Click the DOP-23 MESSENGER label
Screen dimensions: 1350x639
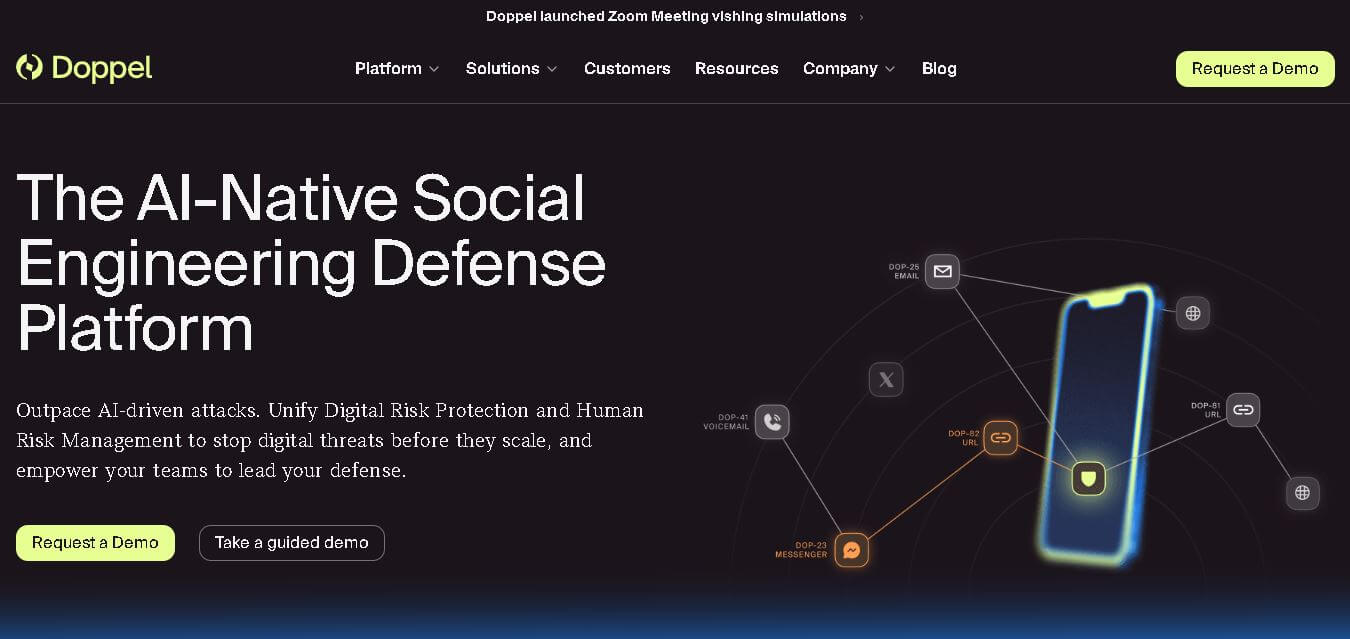pyautogui.click(x=802, y=550)
